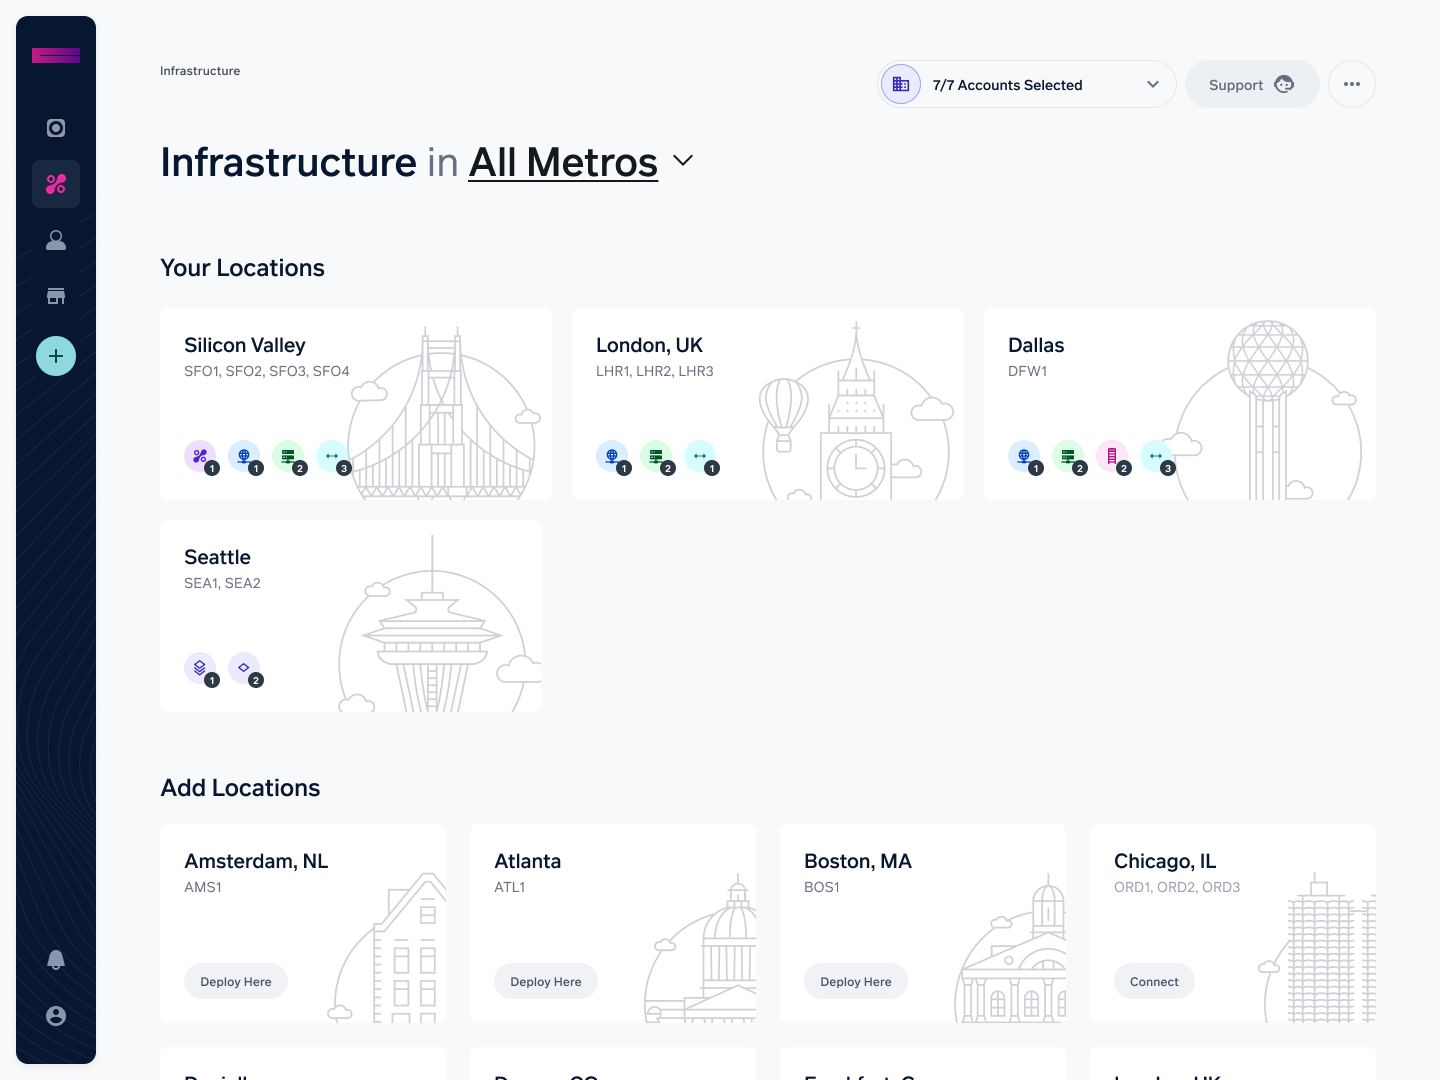Click the pink logo in the sidebar
This screenshot has width=1440, height=1080.
tap(56, 56)
